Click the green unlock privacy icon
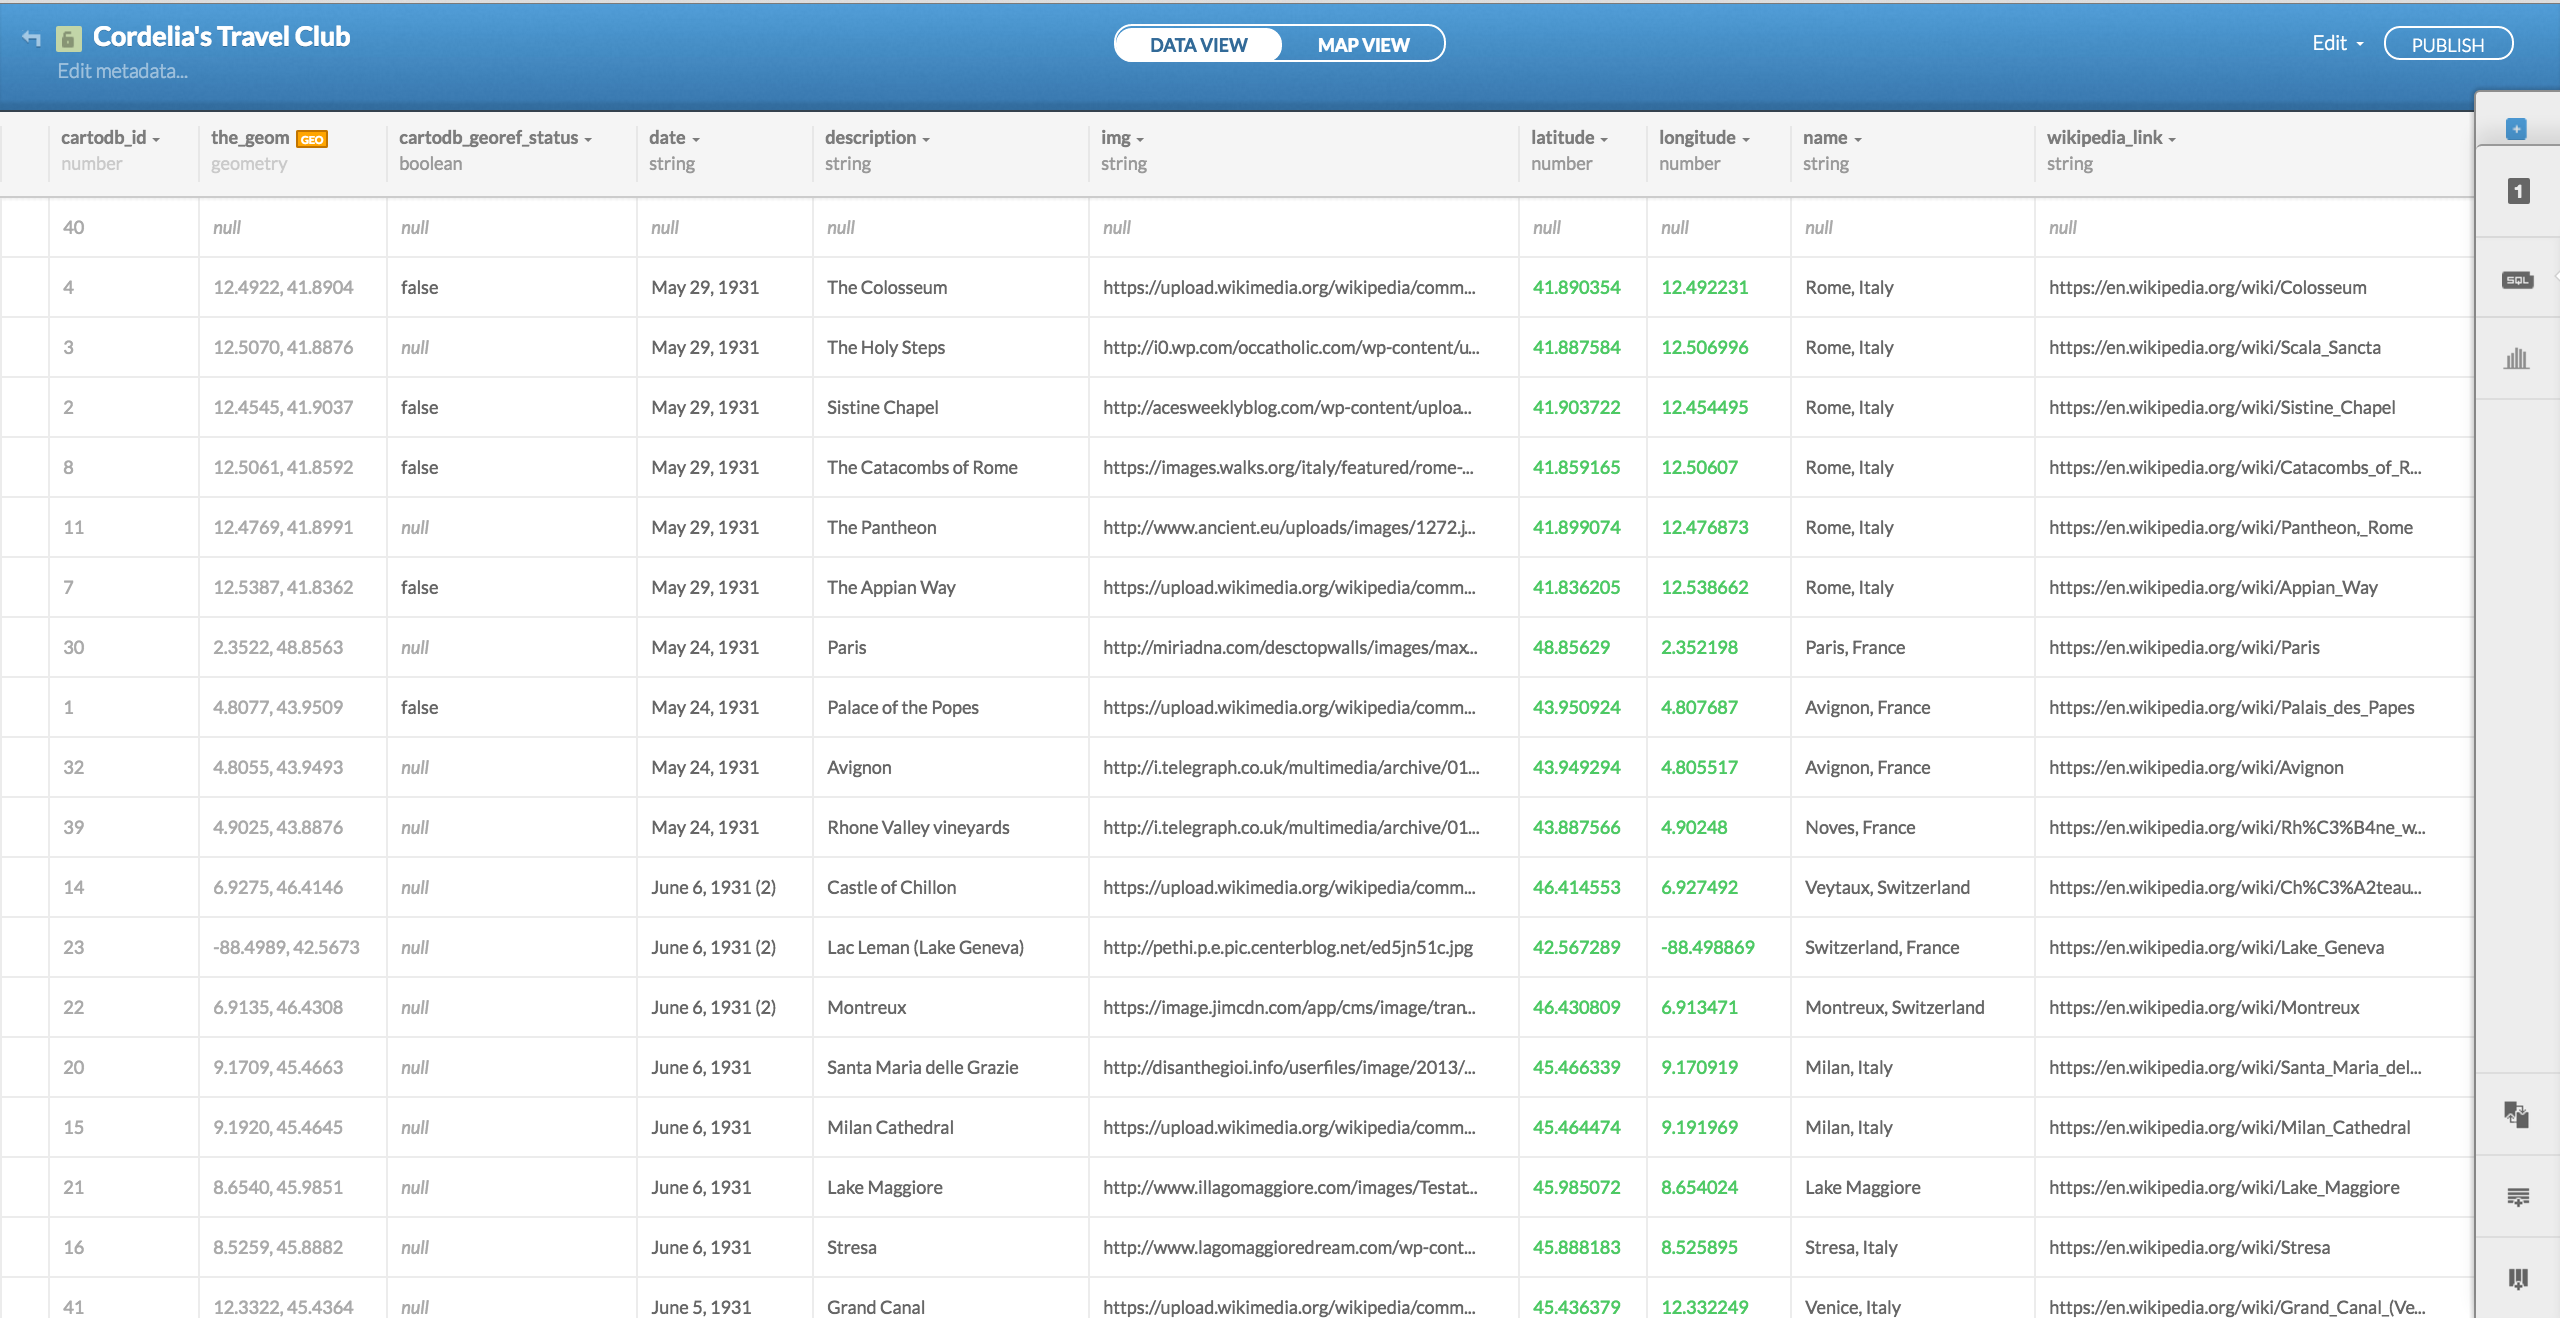This screenshot has height=1318, width=2560. click(68, 39)
